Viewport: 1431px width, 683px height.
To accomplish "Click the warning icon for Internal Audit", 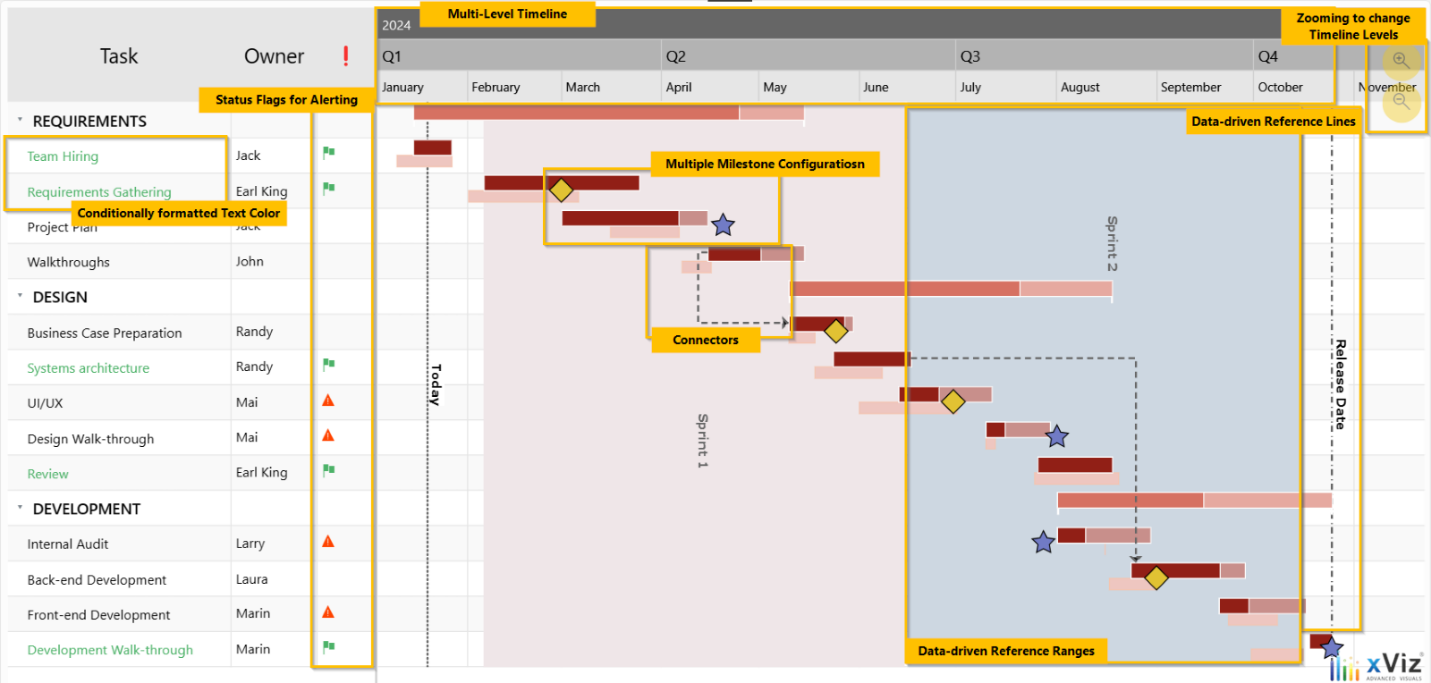I will (x=328, y=542).
